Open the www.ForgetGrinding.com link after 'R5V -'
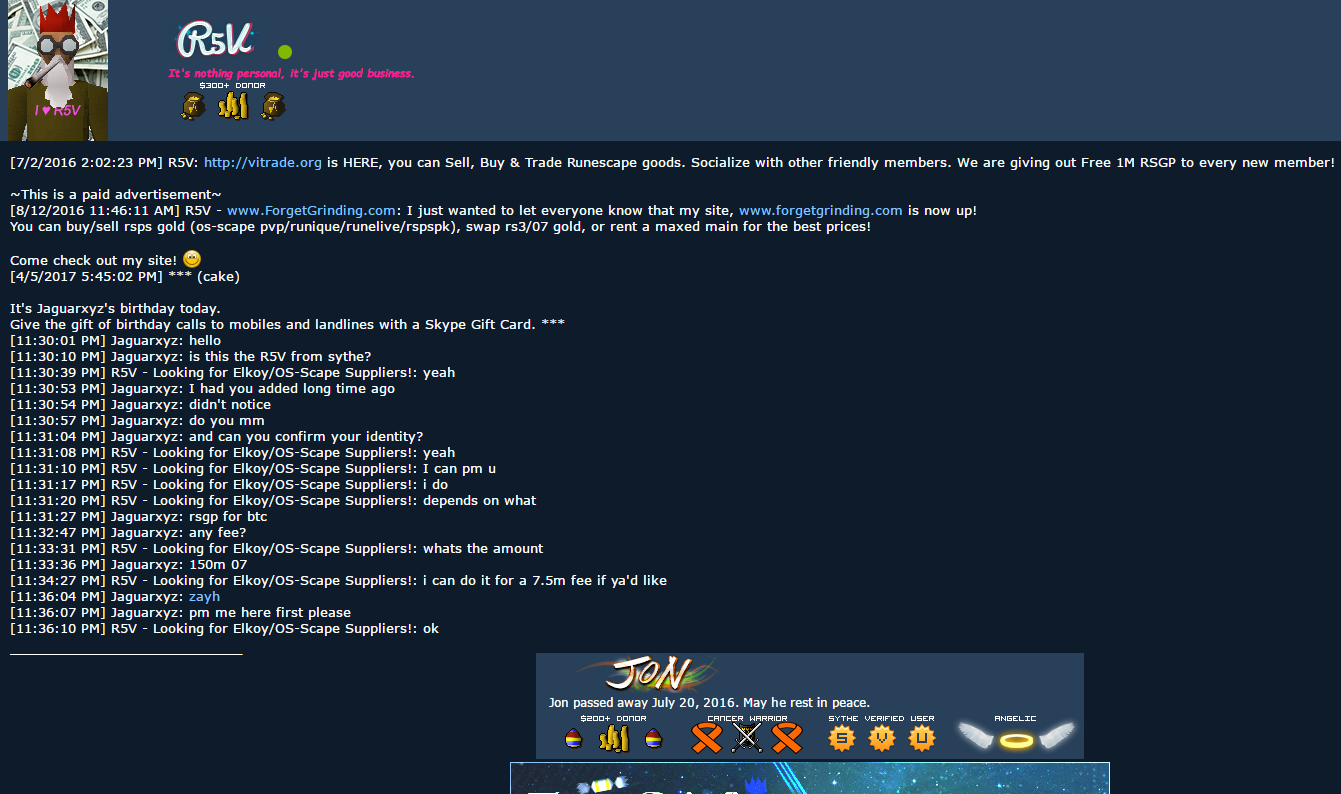 click(x=311, y=210)
